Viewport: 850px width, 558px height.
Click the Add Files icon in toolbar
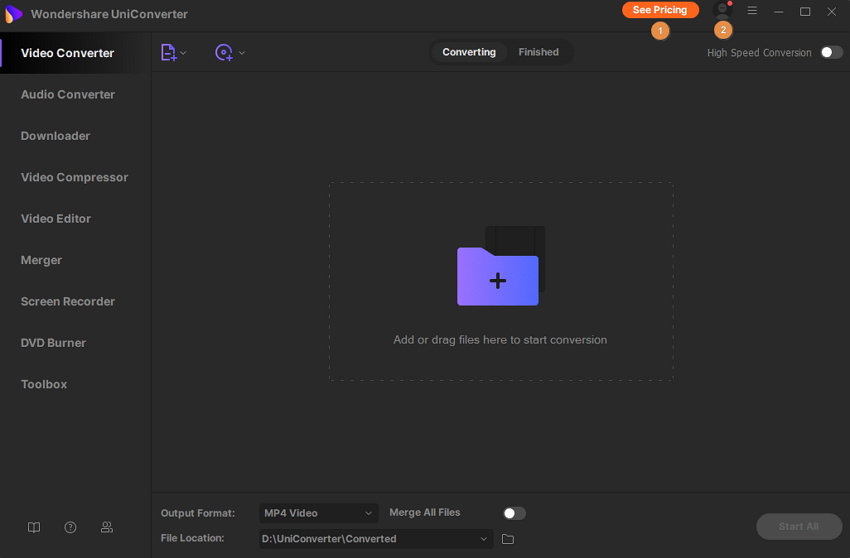[x=168, y=52]
